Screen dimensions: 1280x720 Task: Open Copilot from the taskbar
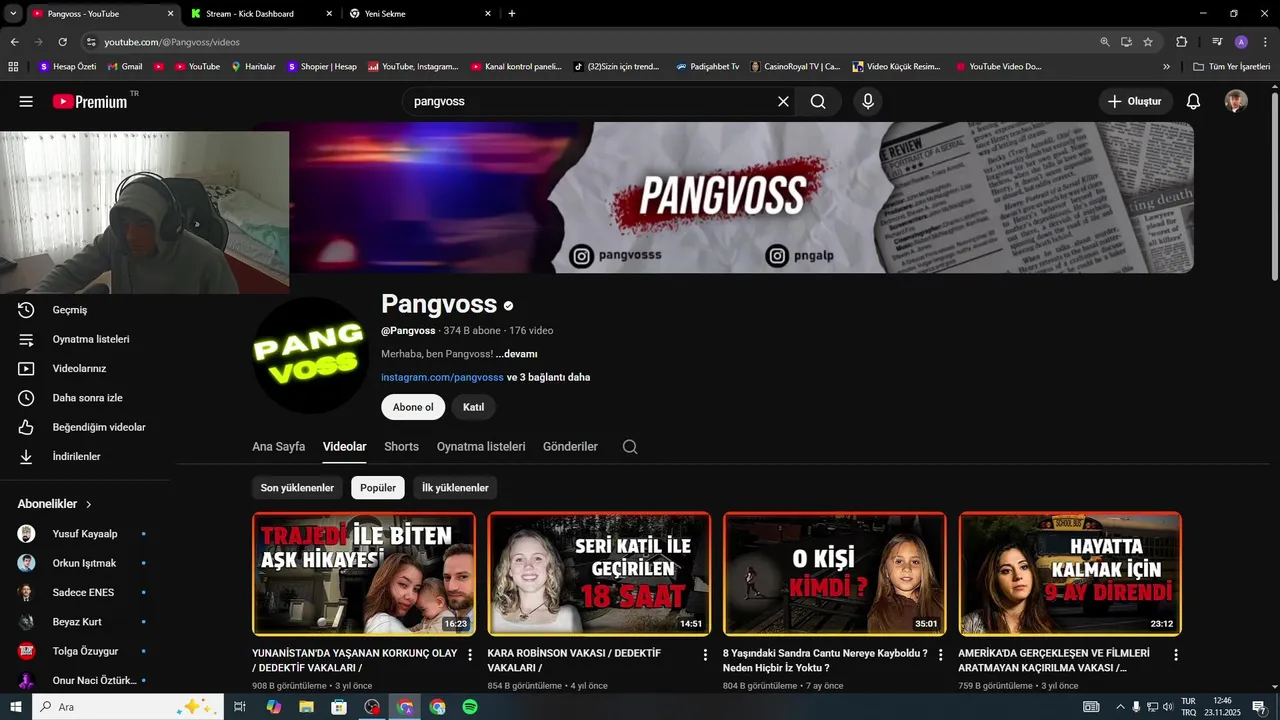(273, 707)
